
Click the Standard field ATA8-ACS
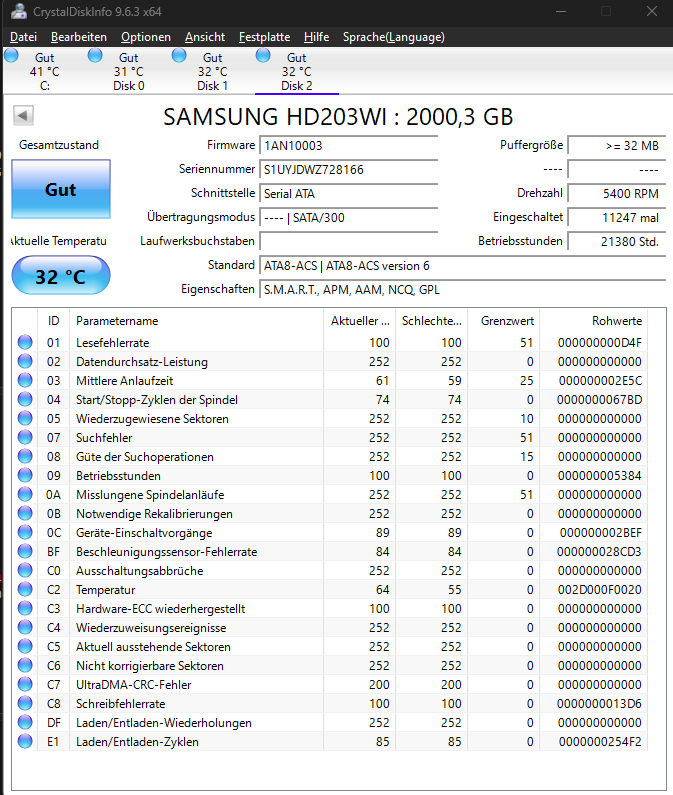463,266
